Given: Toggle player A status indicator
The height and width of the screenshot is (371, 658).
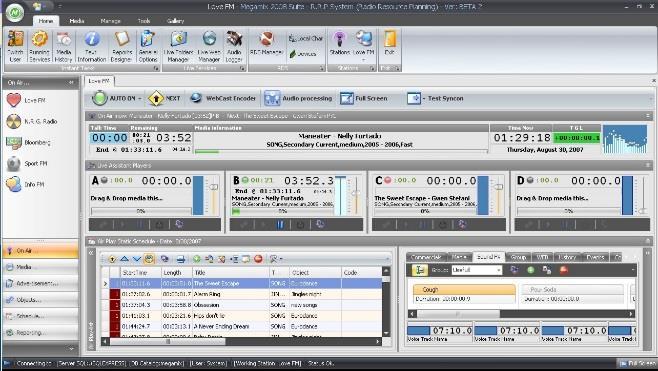Looking at the screenshot, I should pyautogui.click(x=104, y=180).
